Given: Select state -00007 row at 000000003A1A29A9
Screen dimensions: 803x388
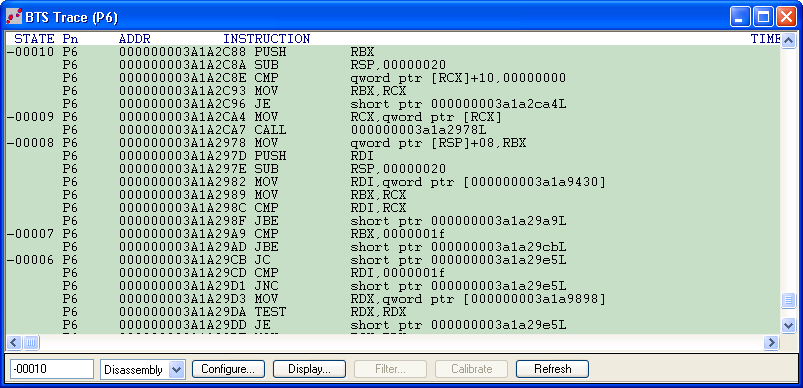Looking at the screenshot, I should pos(393,234).
